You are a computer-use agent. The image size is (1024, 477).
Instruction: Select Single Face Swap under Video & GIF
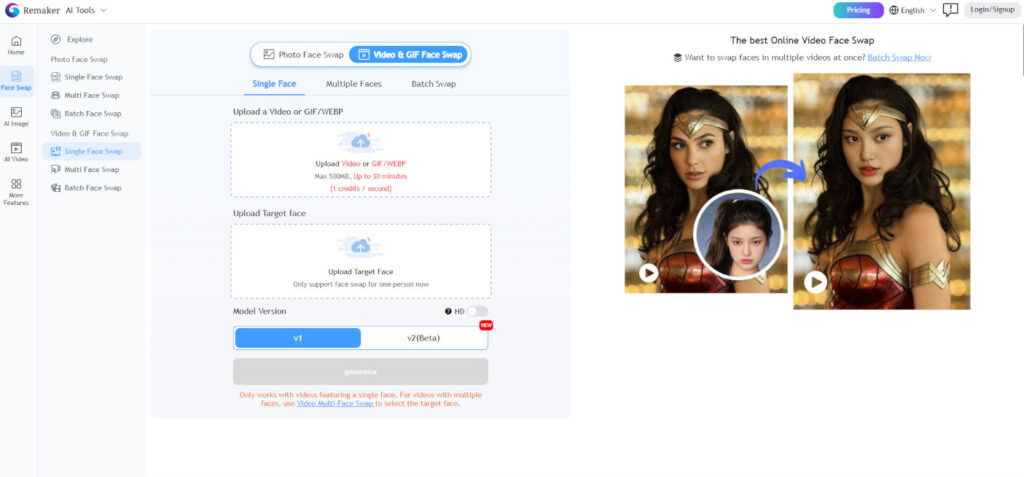pyautogui.click(x=91, y=151)
